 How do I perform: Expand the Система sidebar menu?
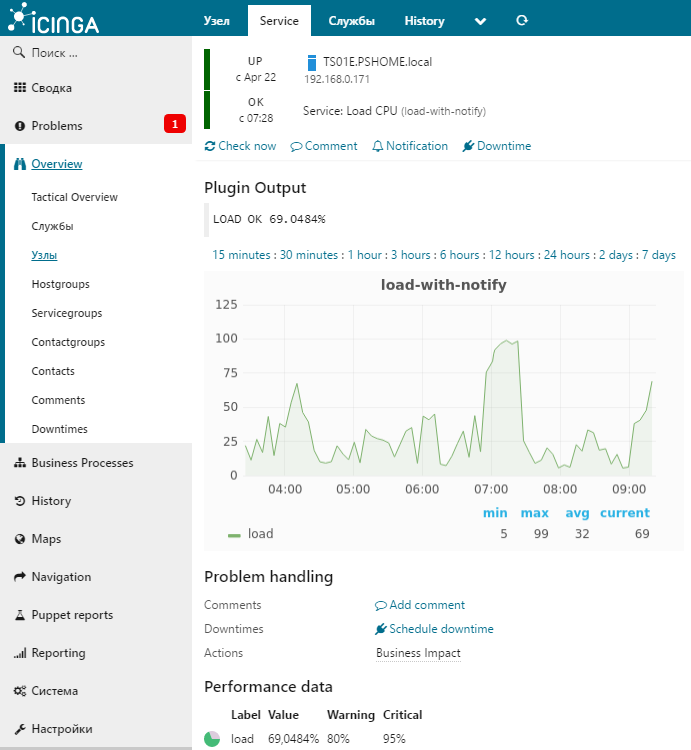(54, 691)
